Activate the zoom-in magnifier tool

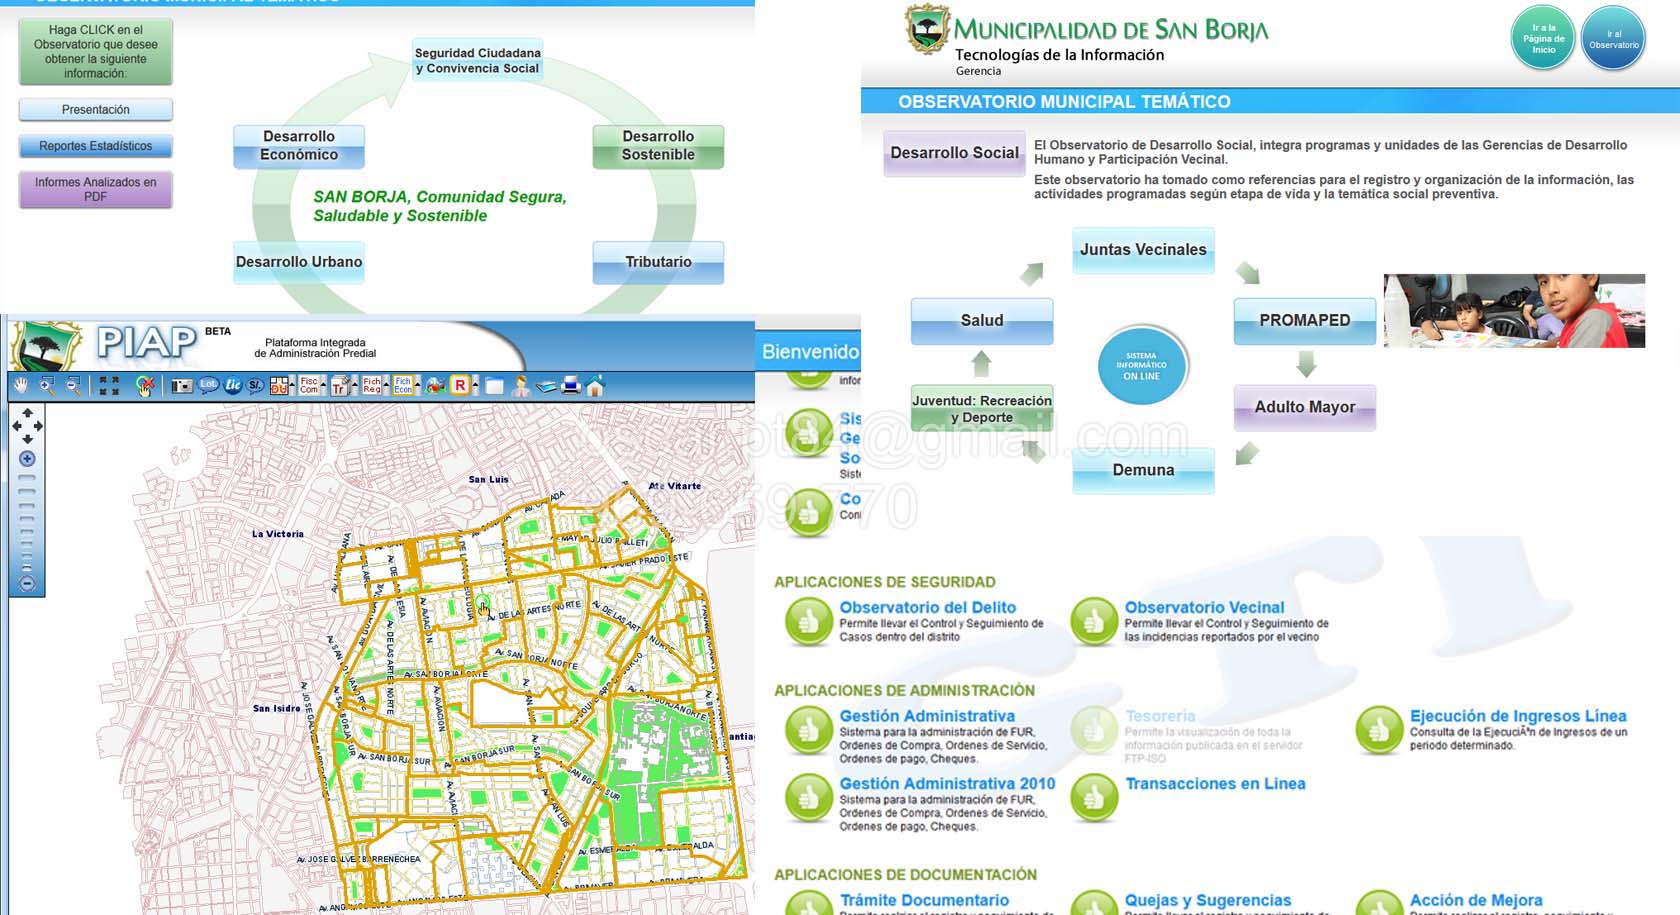(47, 385)
